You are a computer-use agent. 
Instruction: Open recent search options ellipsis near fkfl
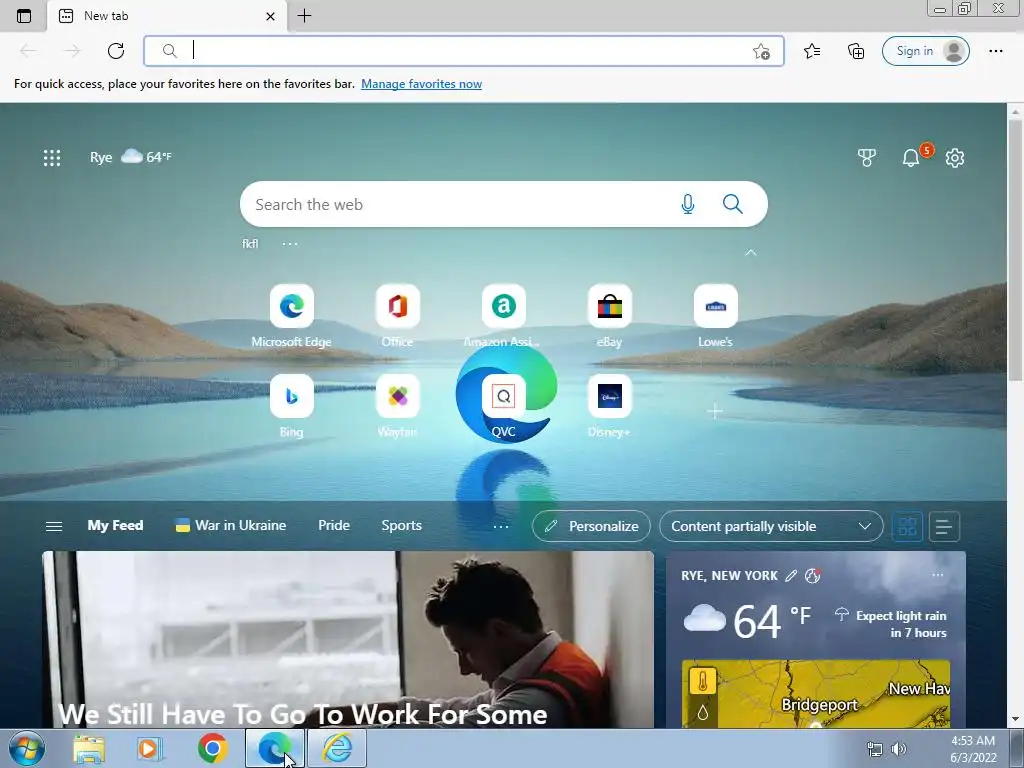pos(290,244)
